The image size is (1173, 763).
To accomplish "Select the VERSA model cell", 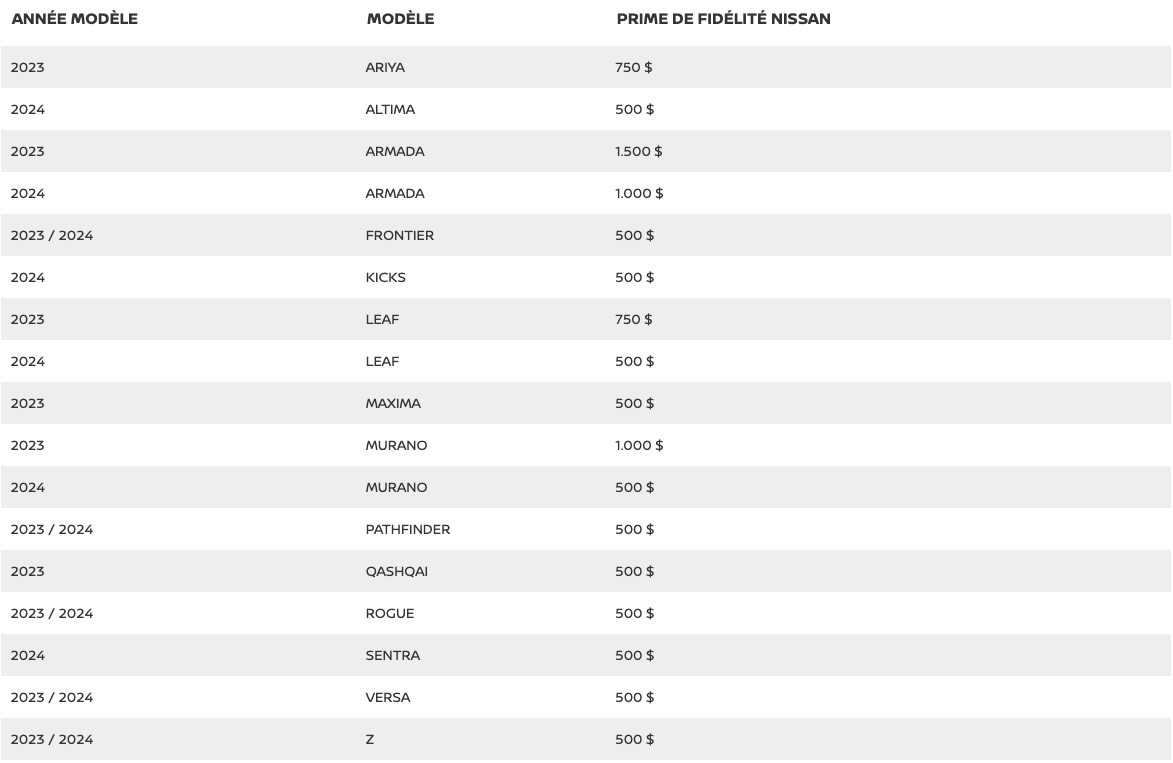I will point(388,697).
